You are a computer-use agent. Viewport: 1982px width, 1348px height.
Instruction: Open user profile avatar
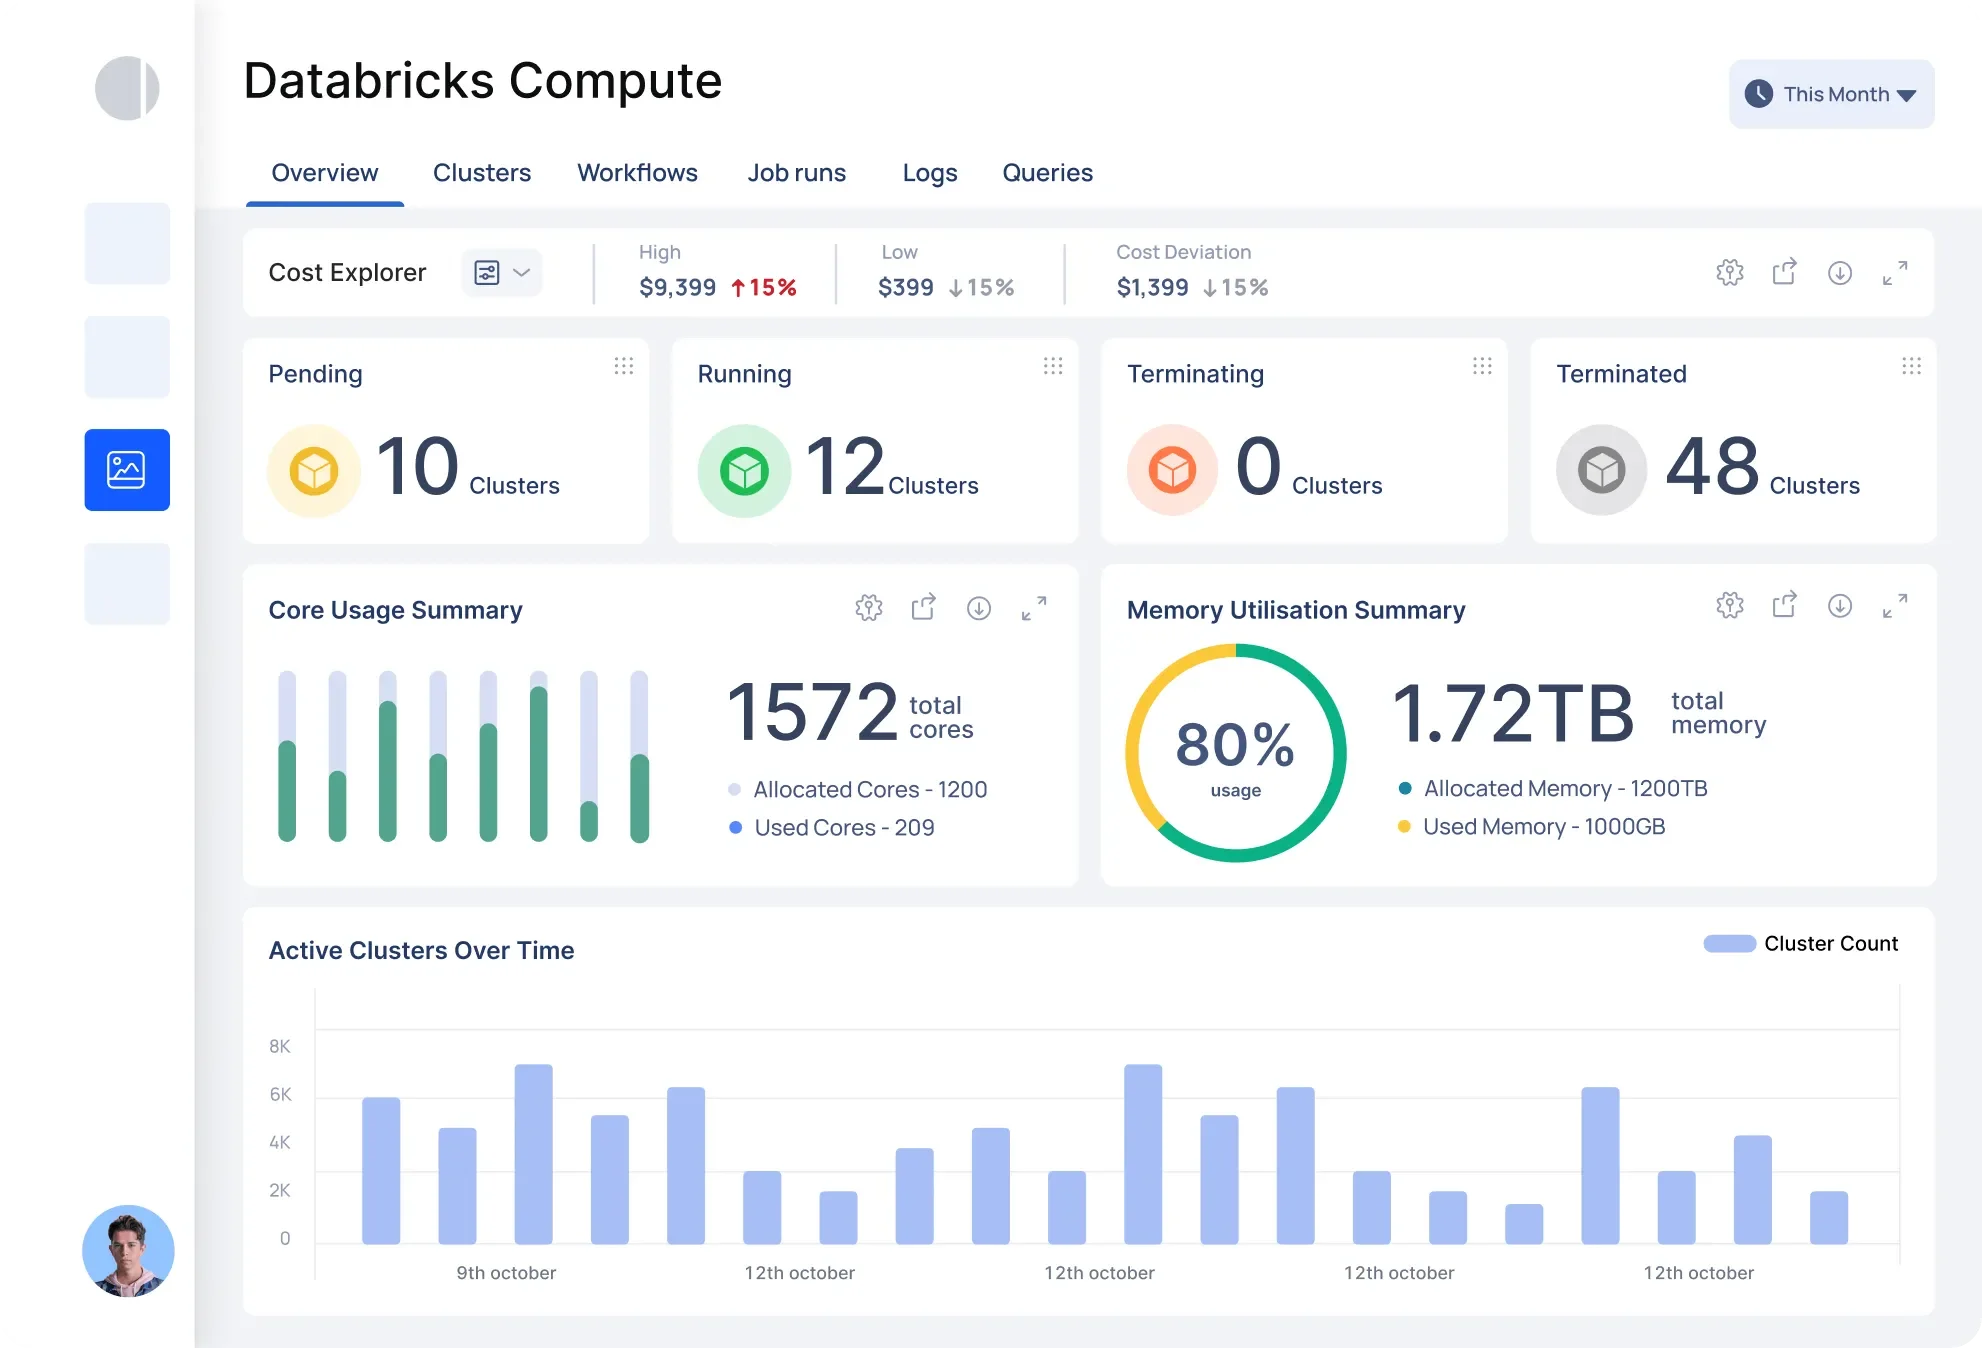point(128,1250)
